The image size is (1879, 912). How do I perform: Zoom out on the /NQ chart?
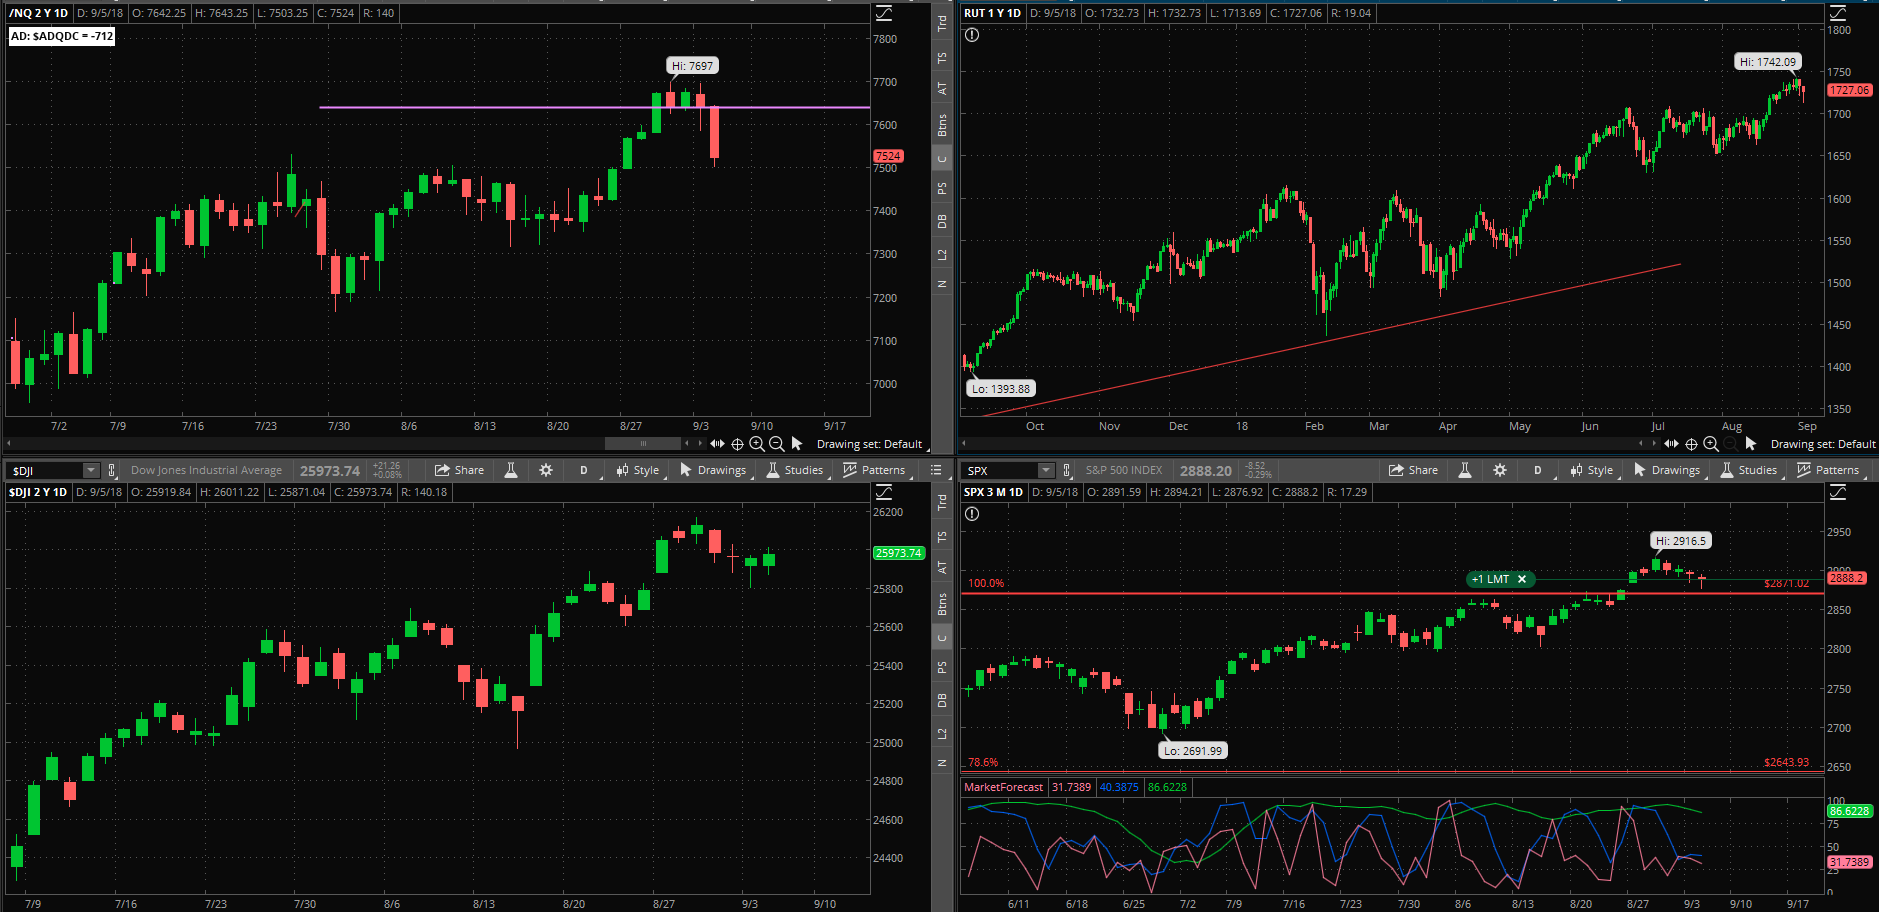pos(776,444)
